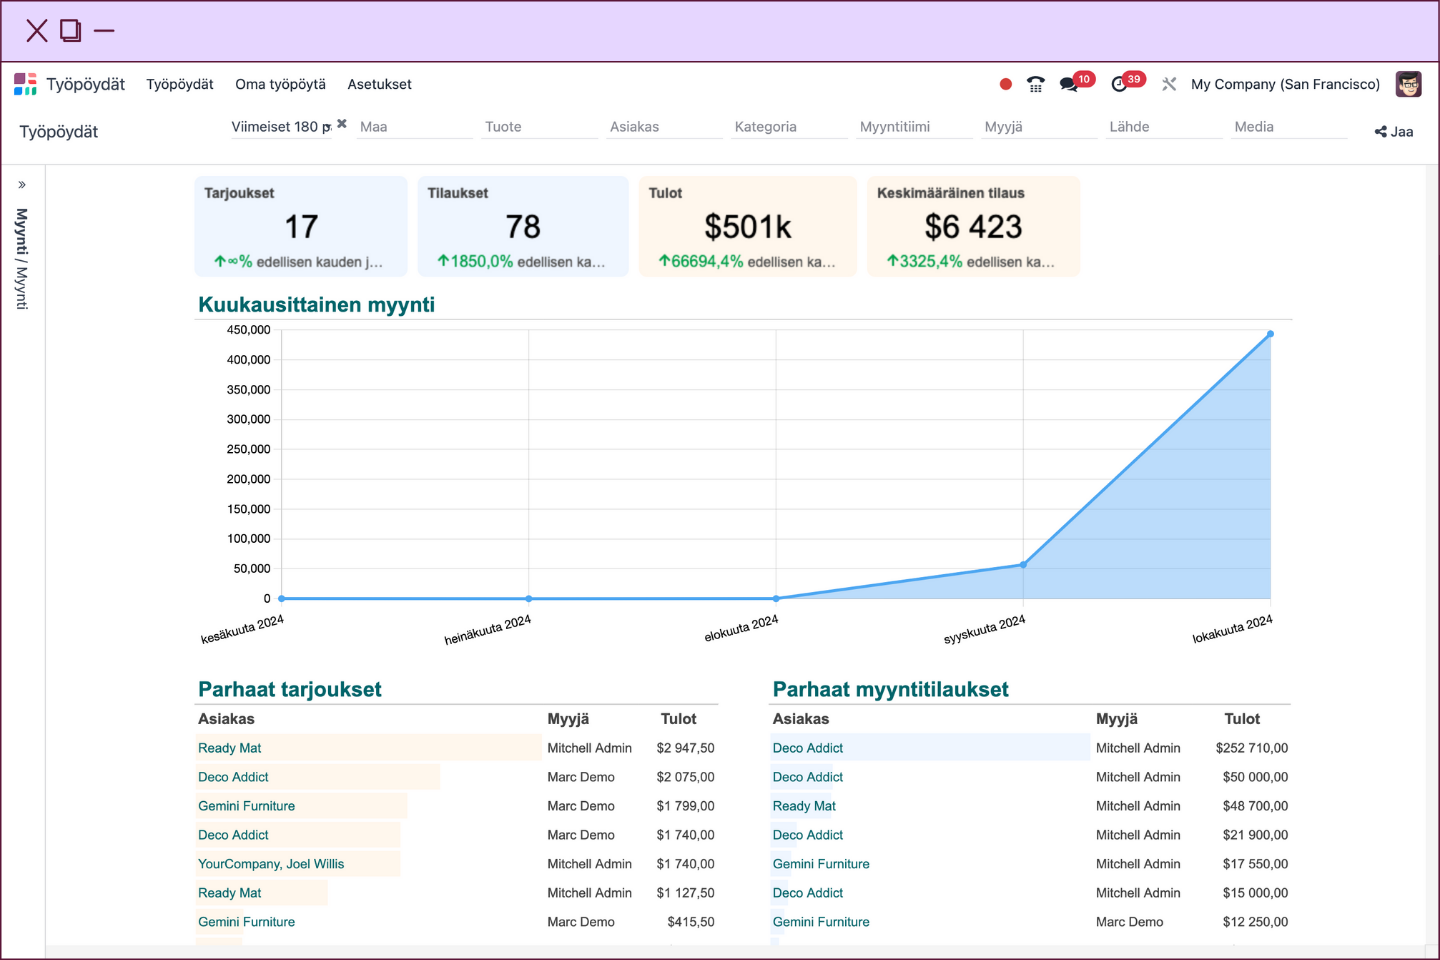This screenshot has width=1440, height=960.
Task: Click the Odoo apps grid logo icon
Action: coord(25,84)
